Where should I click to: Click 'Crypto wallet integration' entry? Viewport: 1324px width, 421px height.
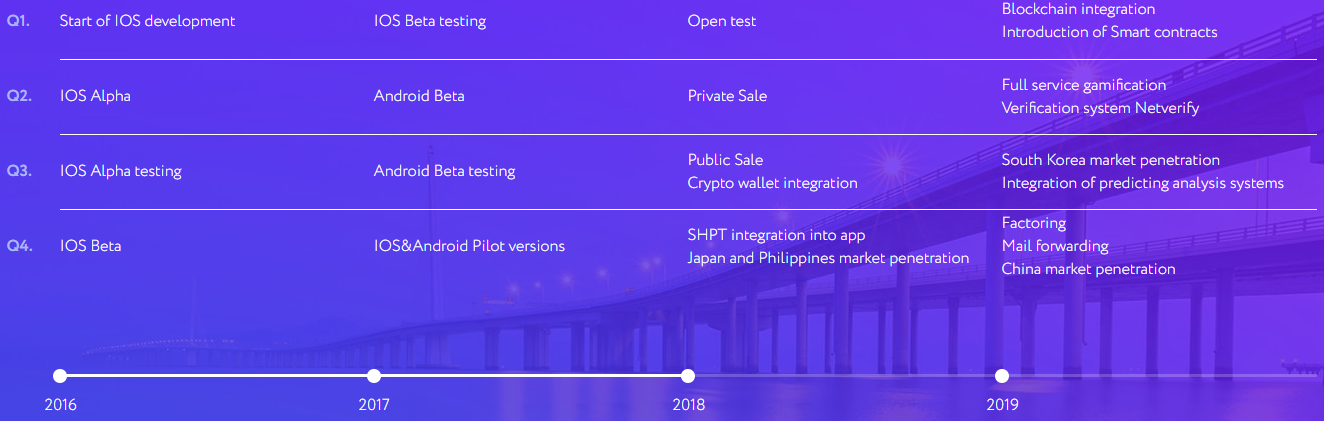click(x=772, y=183)
